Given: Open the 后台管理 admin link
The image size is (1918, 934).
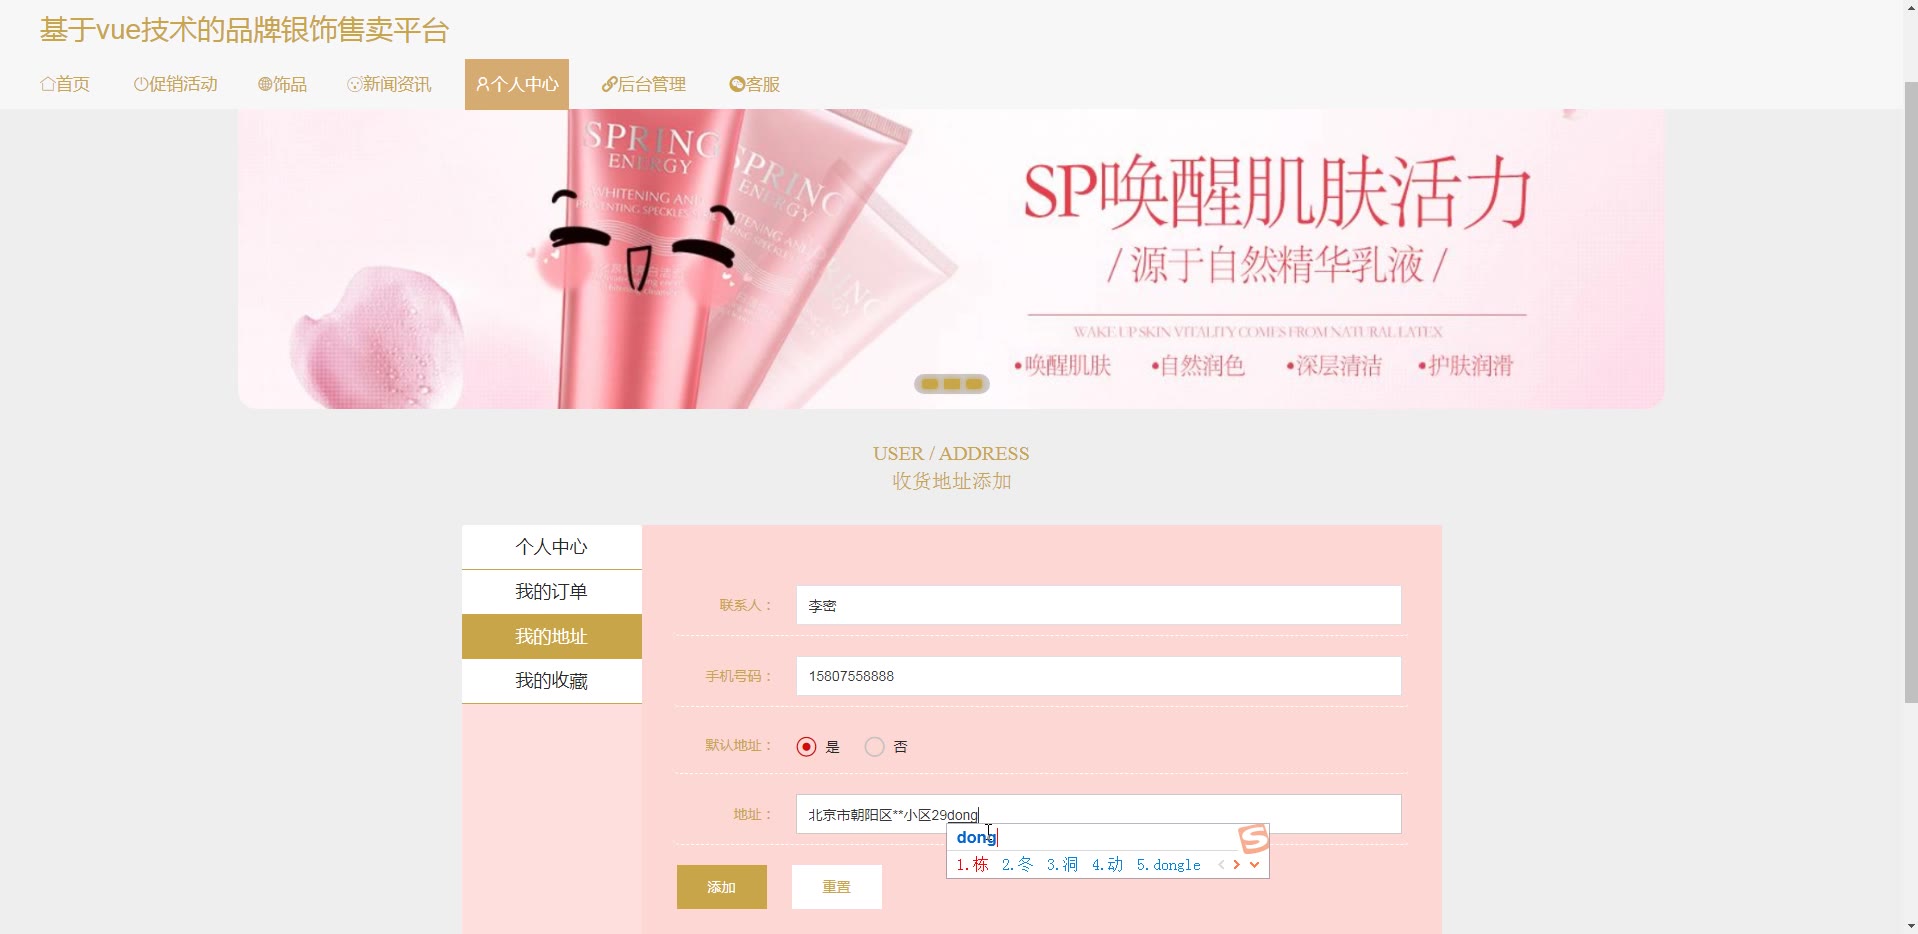Looking at the screenshot, I should [x=643, y=84].
